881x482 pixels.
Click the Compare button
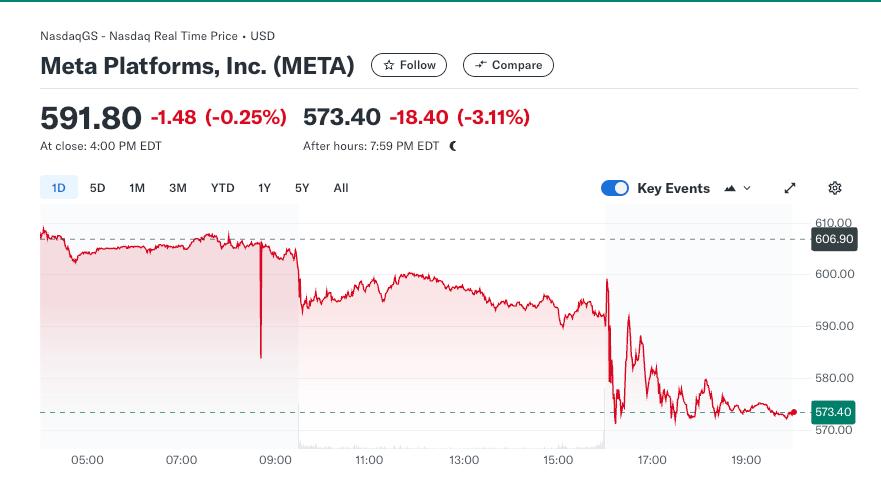[508, 65]
